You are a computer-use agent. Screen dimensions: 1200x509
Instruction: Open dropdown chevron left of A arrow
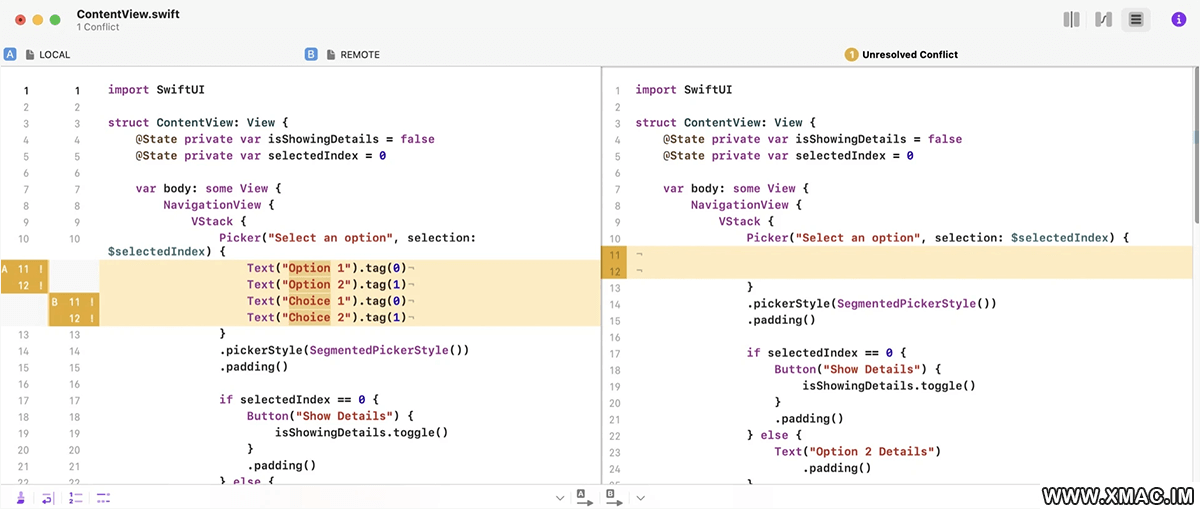pyautogui.click(x=560, y=498)
